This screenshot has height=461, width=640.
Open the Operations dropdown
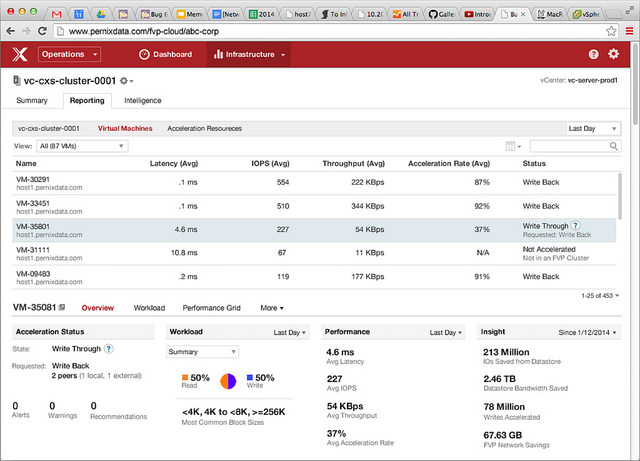pyautogui.click(x=69, y=54)
